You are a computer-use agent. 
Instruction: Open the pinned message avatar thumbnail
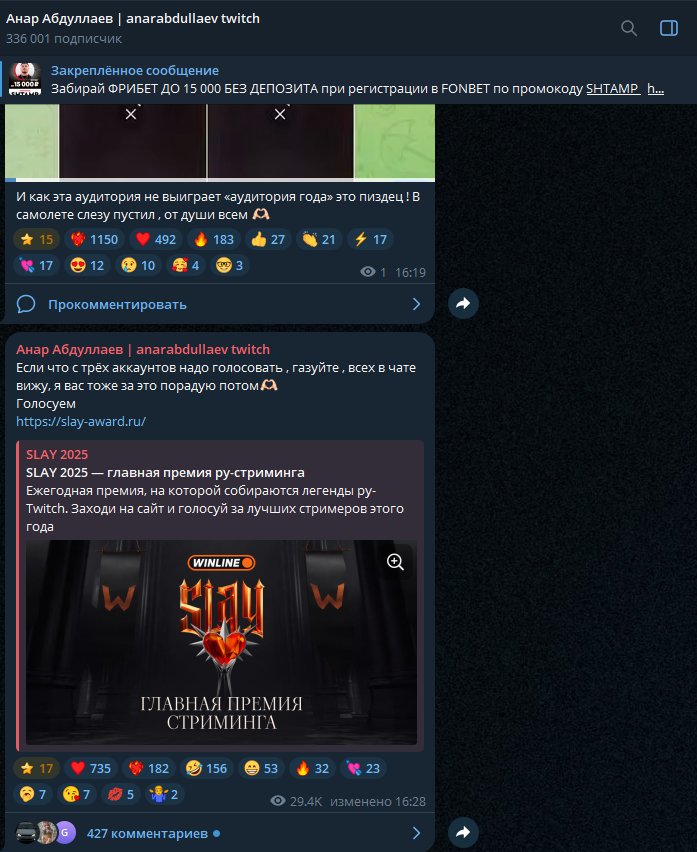tap(25, 79)
